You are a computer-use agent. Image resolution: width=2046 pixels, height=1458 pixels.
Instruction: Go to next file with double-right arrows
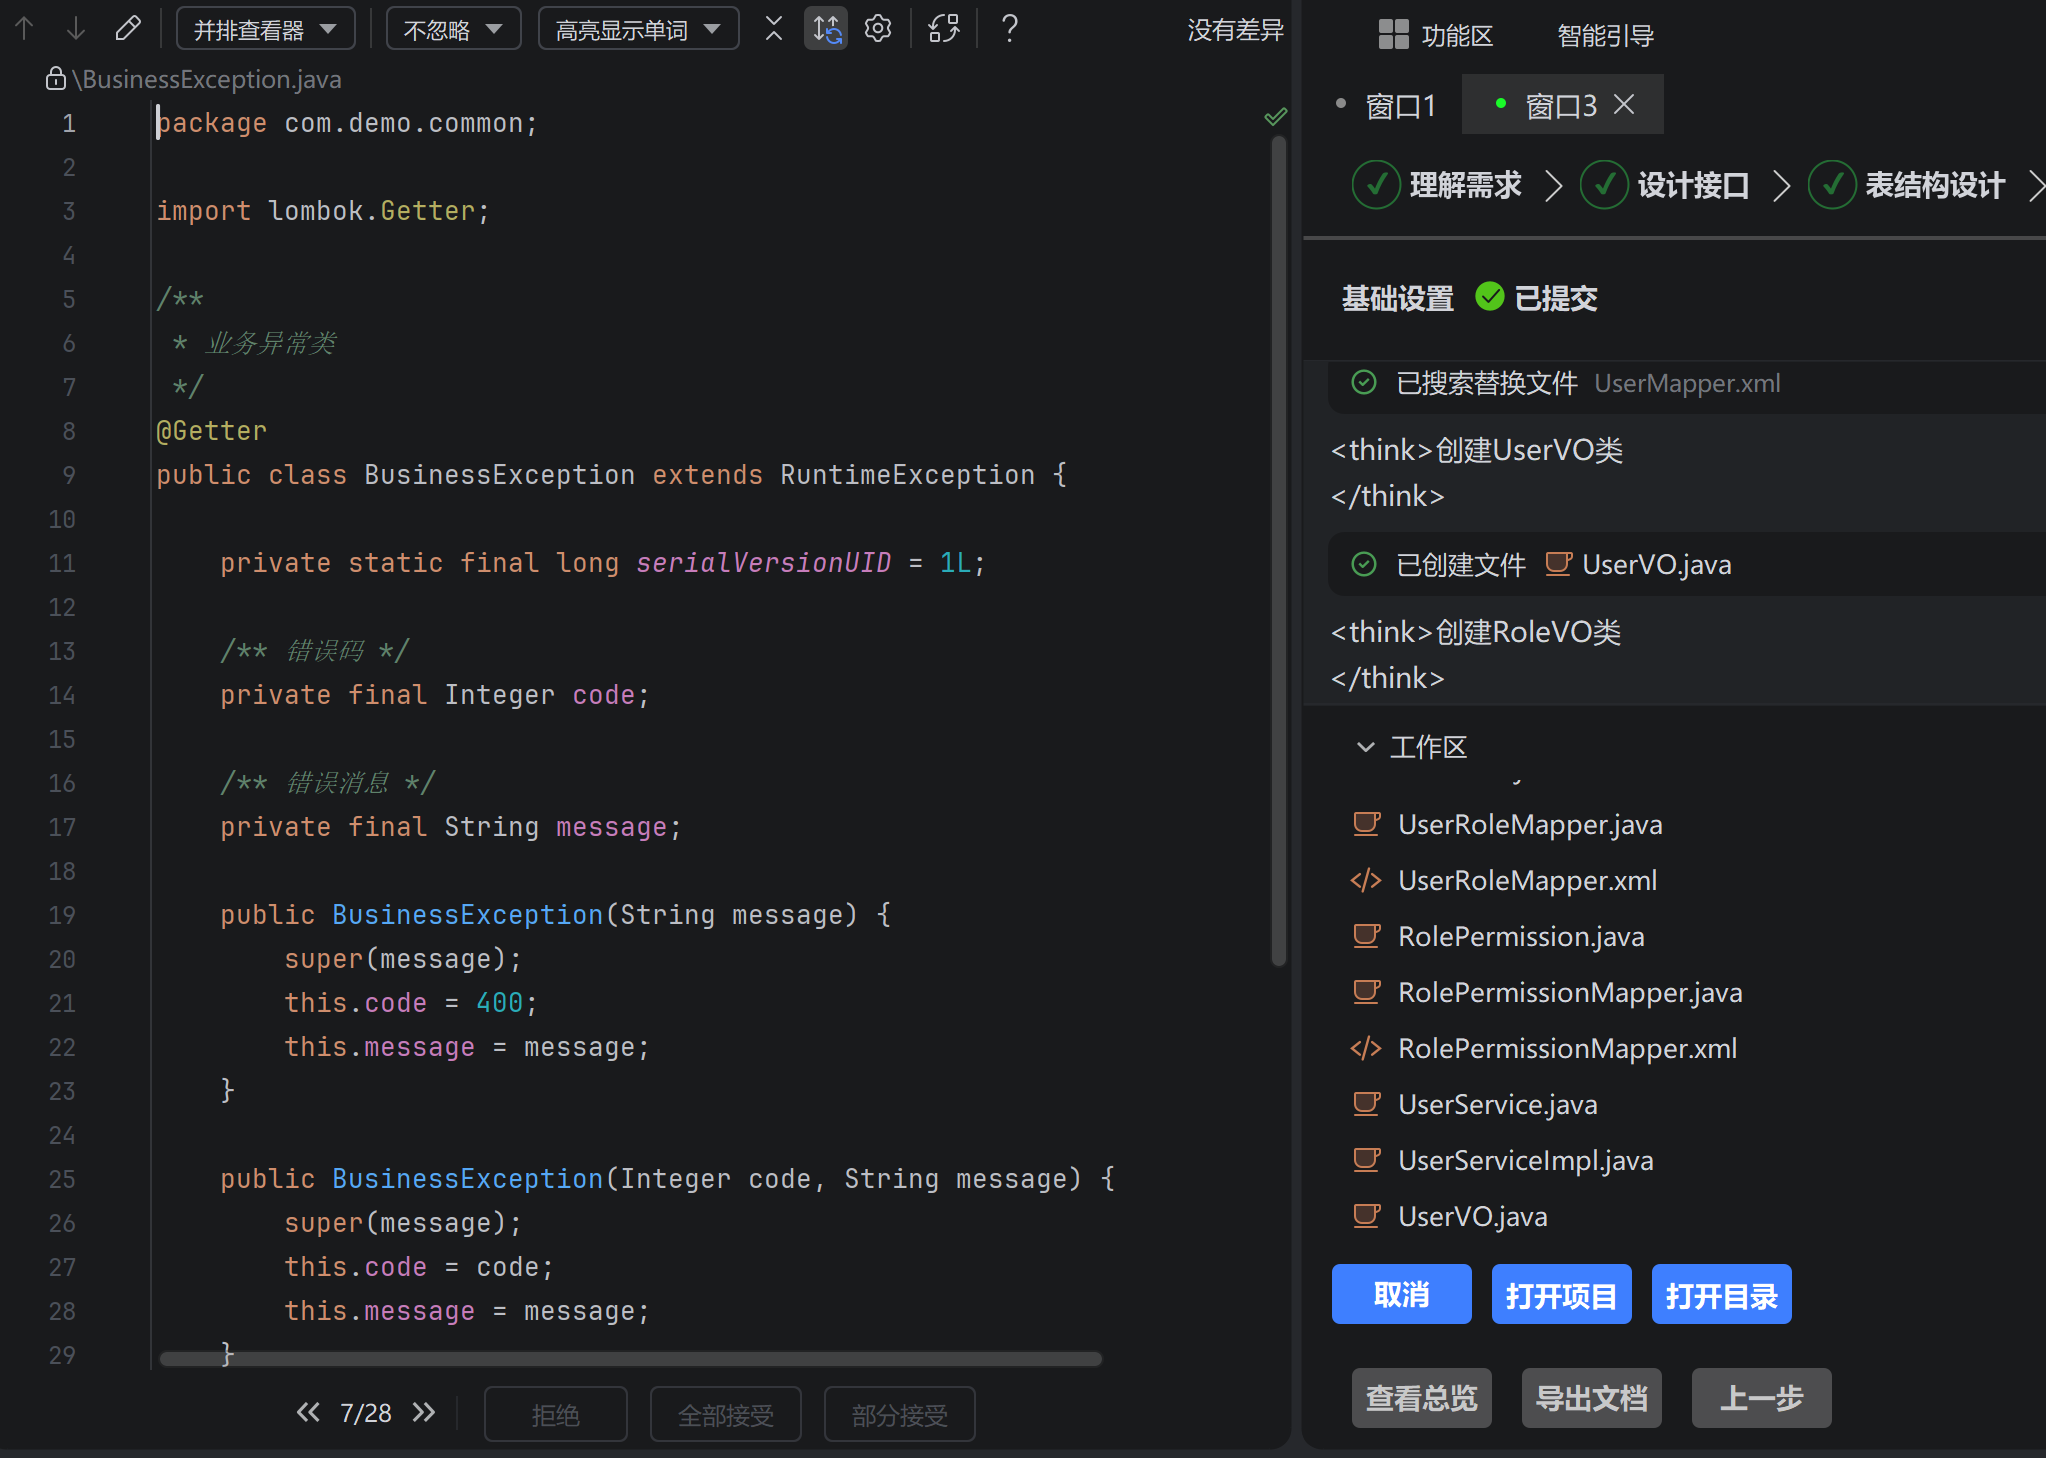pyautogui.click(x=424, y=1412)
